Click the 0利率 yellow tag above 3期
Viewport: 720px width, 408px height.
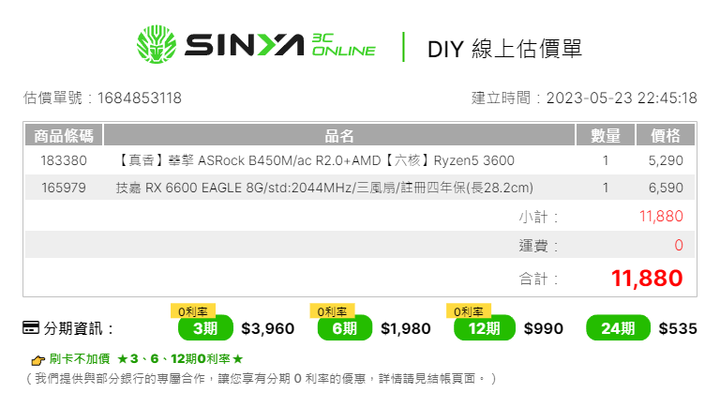193,312
